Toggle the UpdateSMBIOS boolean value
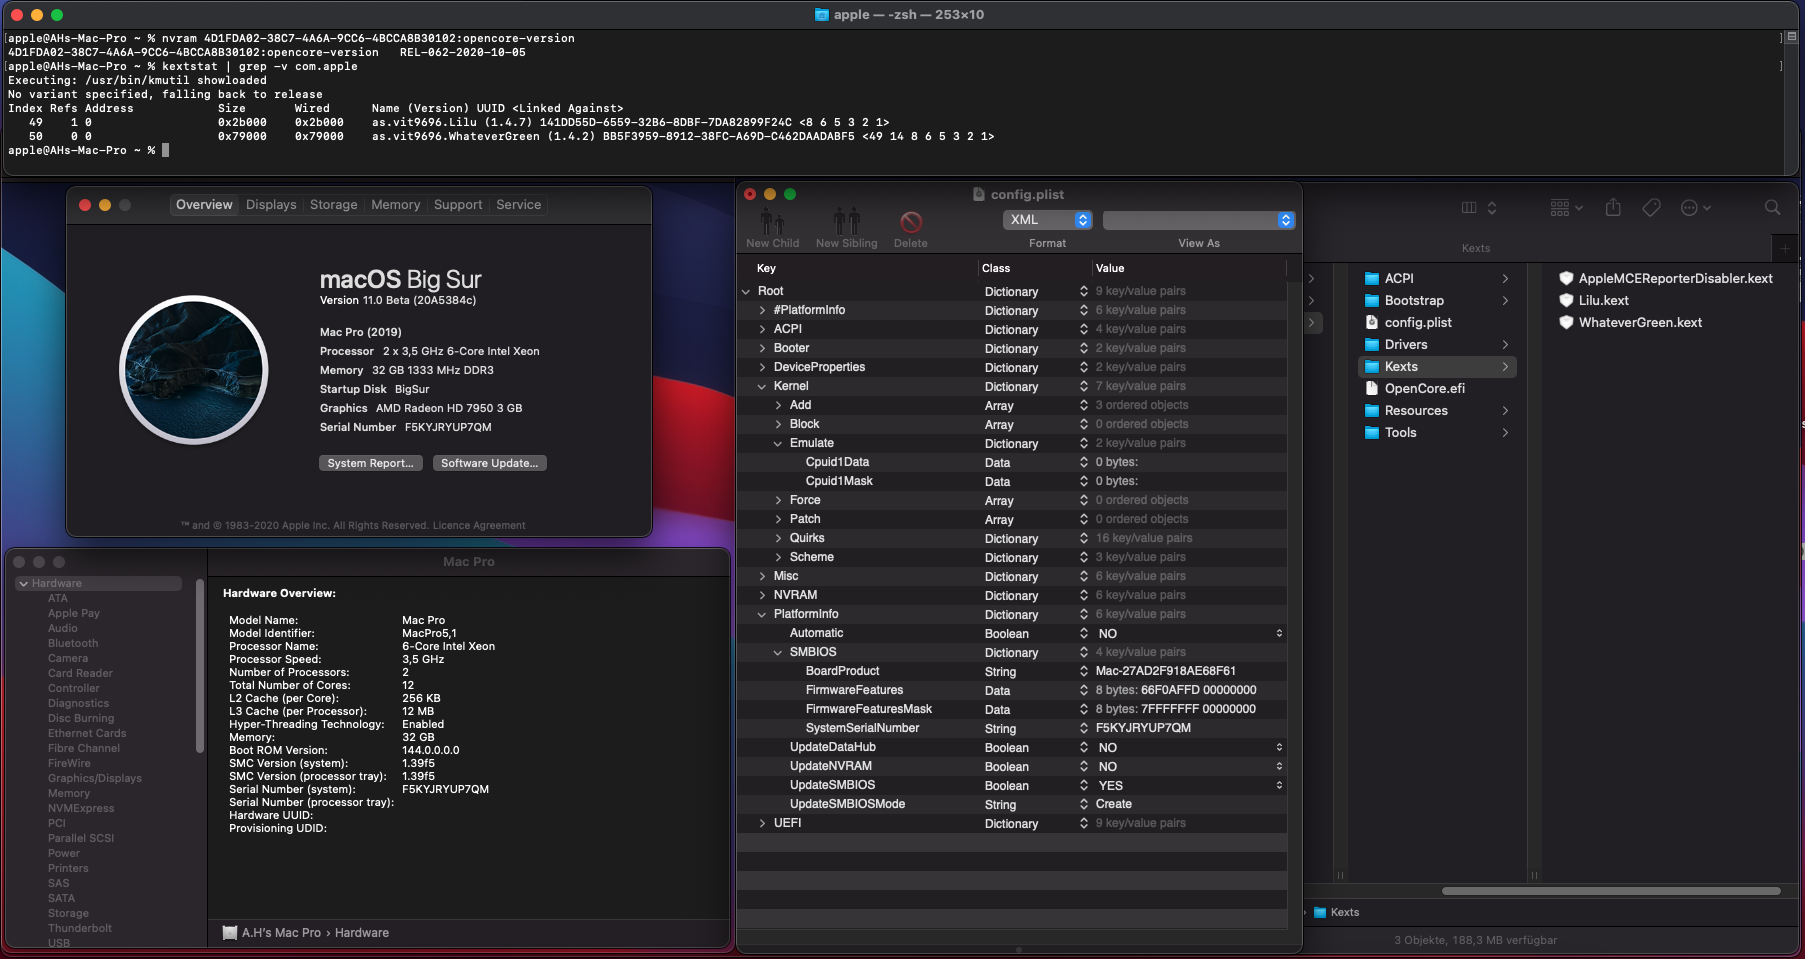1805x959 pixels. click(1279, 786)
